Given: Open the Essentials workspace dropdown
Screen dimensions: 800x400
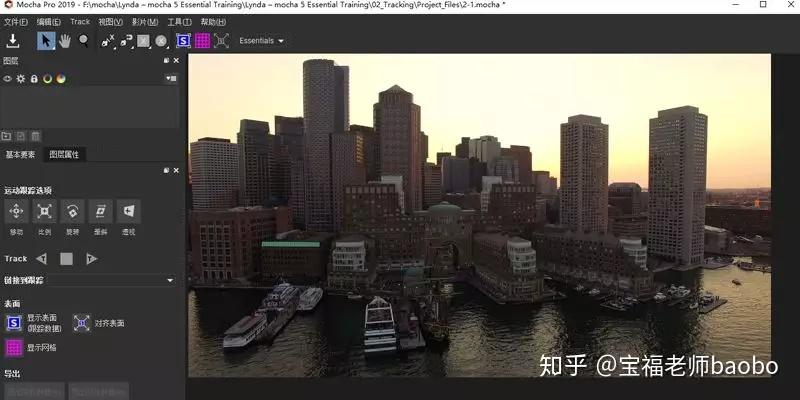Looking at the screenshot, I should point(261,41).
